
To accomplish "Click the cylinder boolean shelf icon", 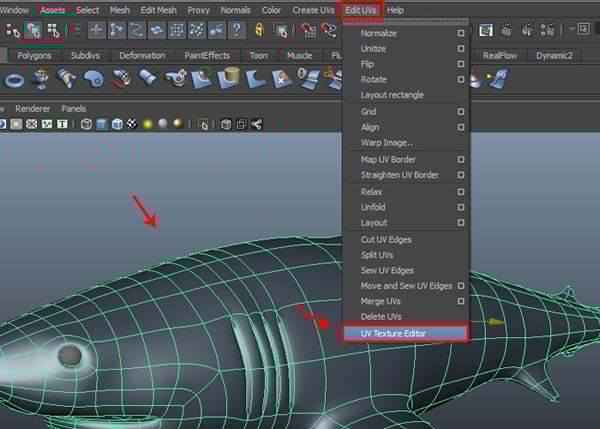I will [x=228, y=78].
